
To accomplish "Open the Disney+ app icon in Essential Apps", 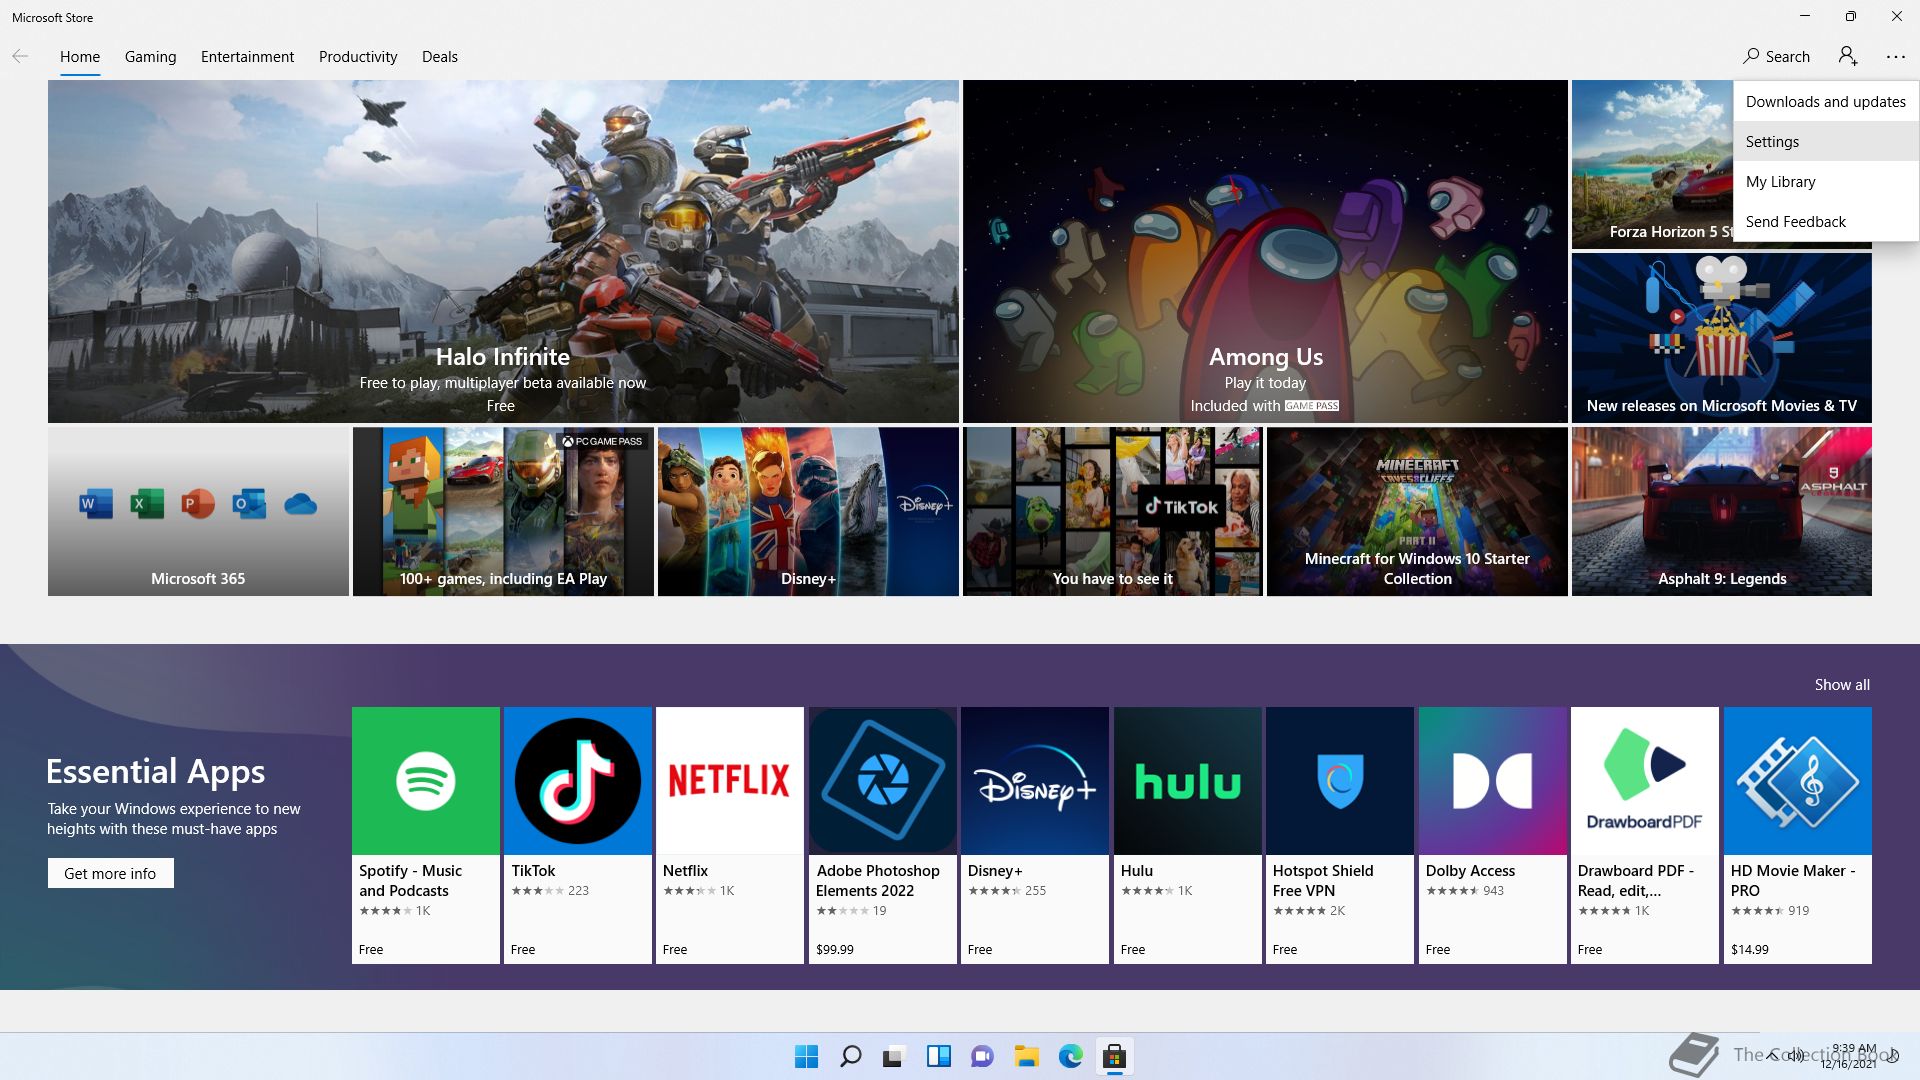I will [1035, 781].
